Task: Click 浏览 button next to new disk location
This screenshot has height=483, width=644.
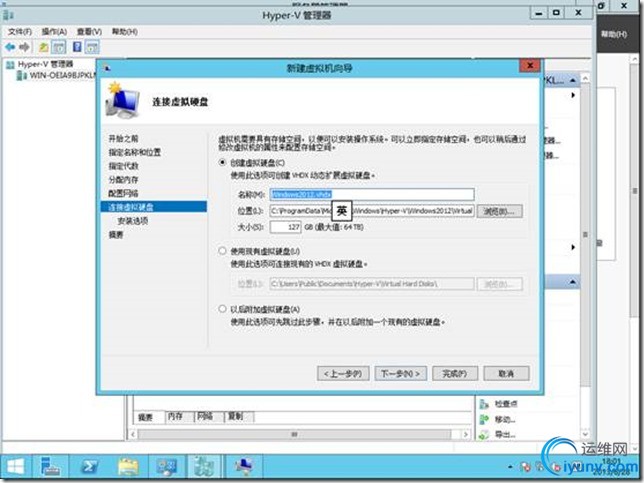Action: pos(499,211)
